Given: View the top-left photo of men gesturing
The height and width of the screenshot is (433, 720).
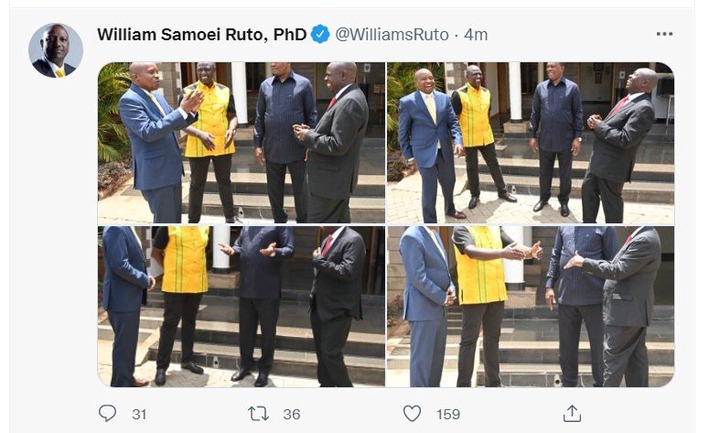Looking at the screenshot, I should pyautogui.click(x=241, y=142).
